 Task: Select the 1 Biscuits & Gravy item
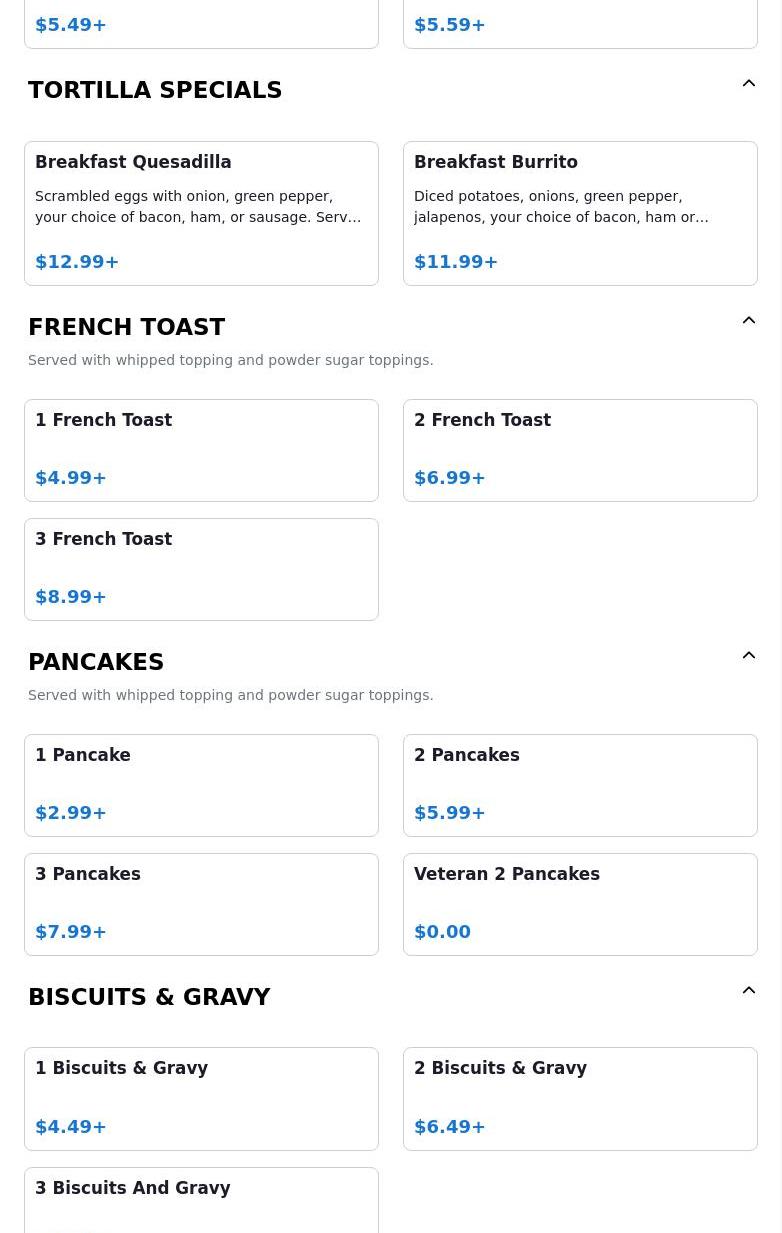click(201, 1098)
